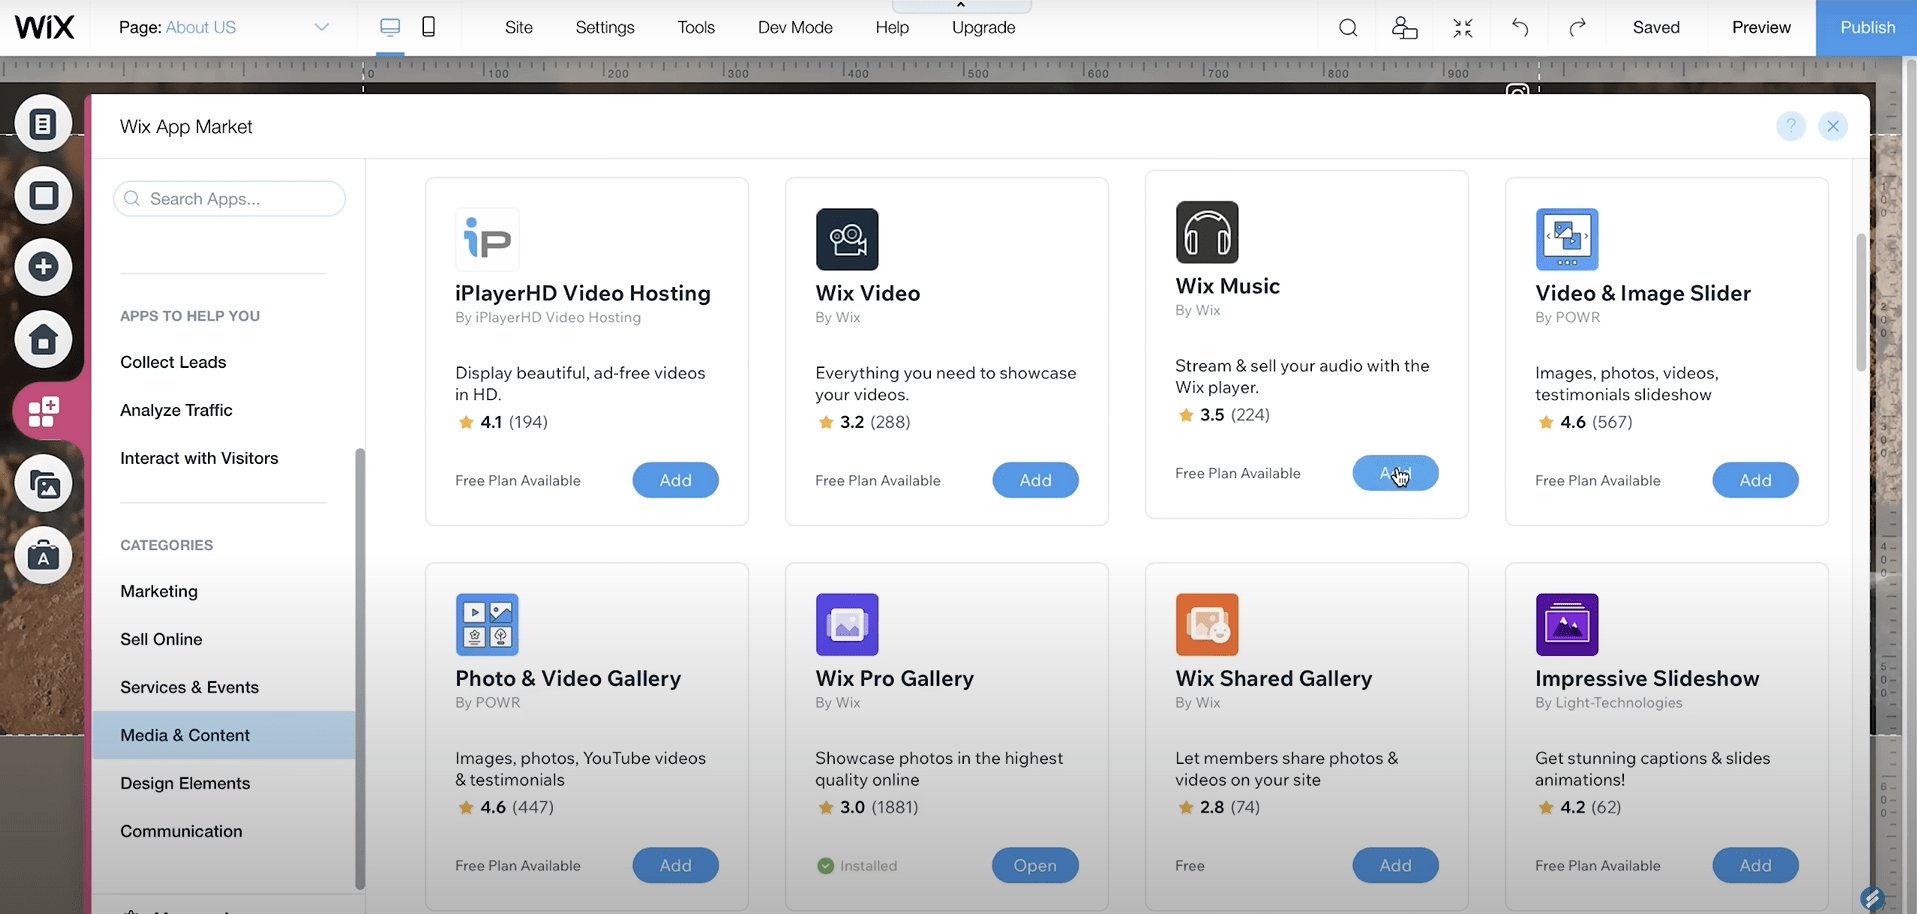Viewport: 1917px width, 914px height.
Task: Close the Wix App Market panel
Action: tap(1833, 126)
